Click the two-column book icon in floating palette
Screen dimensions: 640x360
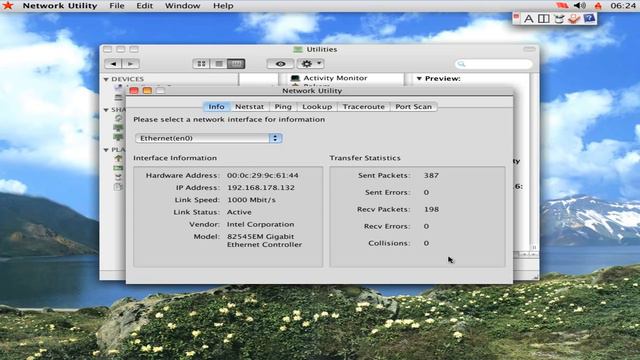point(544,19)
